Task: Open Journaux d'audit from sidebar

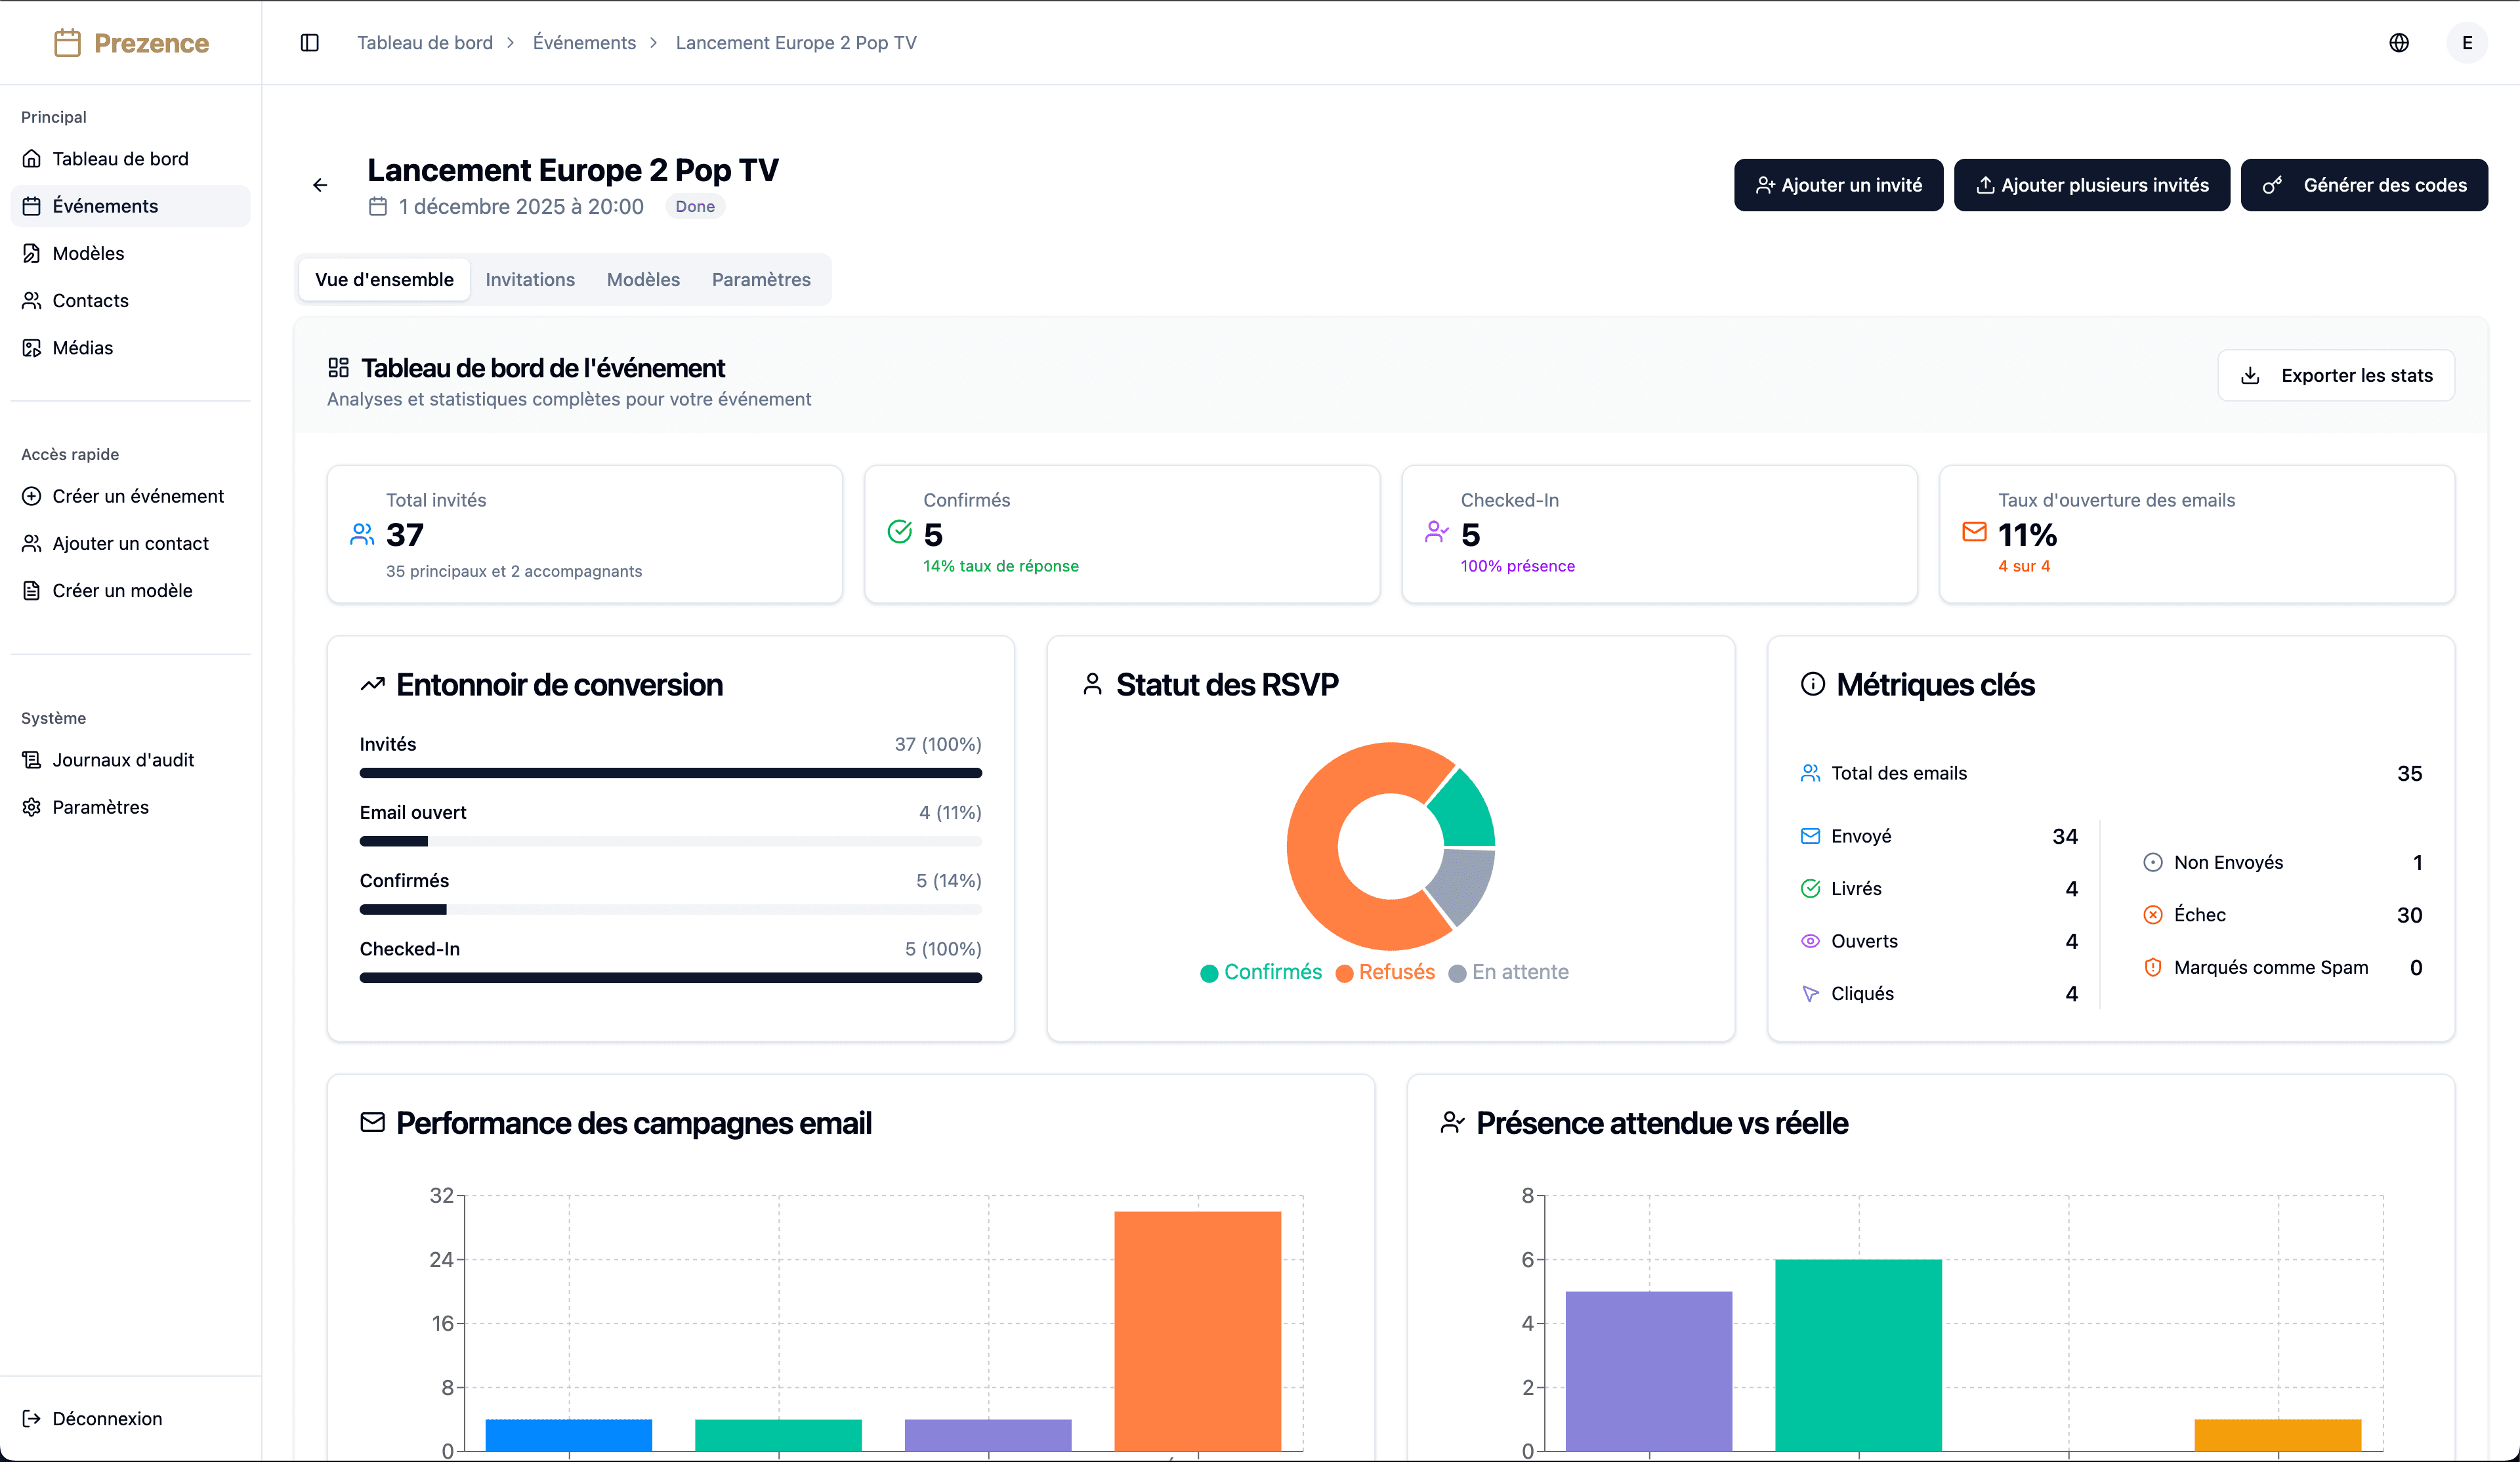Action: [x=122, y=759]
